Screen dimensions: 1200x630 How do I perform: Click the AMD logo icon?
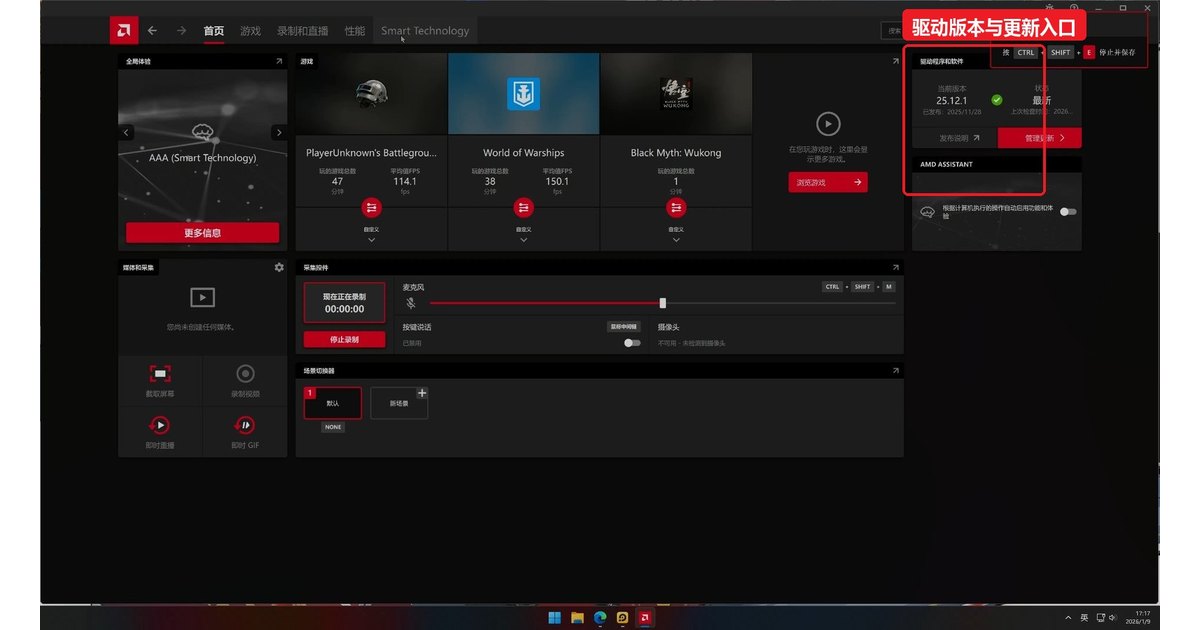tap(124, 31)
